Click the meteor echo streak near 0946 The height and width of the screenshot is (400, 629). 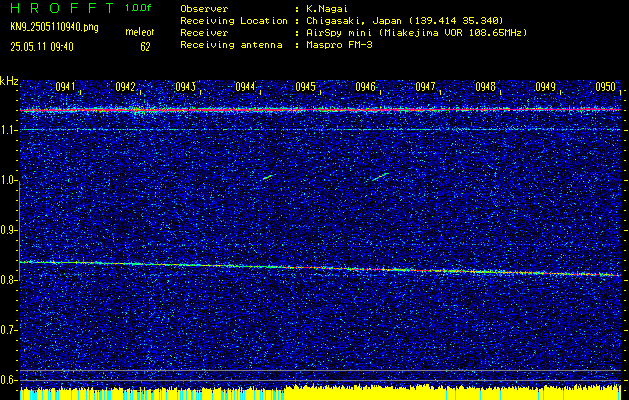point(380,177)
